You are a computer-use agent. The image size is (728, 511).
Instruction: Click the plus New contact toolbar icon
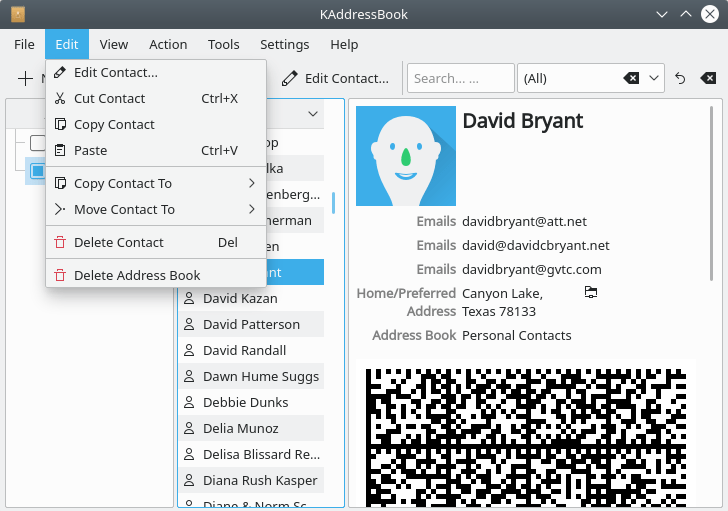25,78
